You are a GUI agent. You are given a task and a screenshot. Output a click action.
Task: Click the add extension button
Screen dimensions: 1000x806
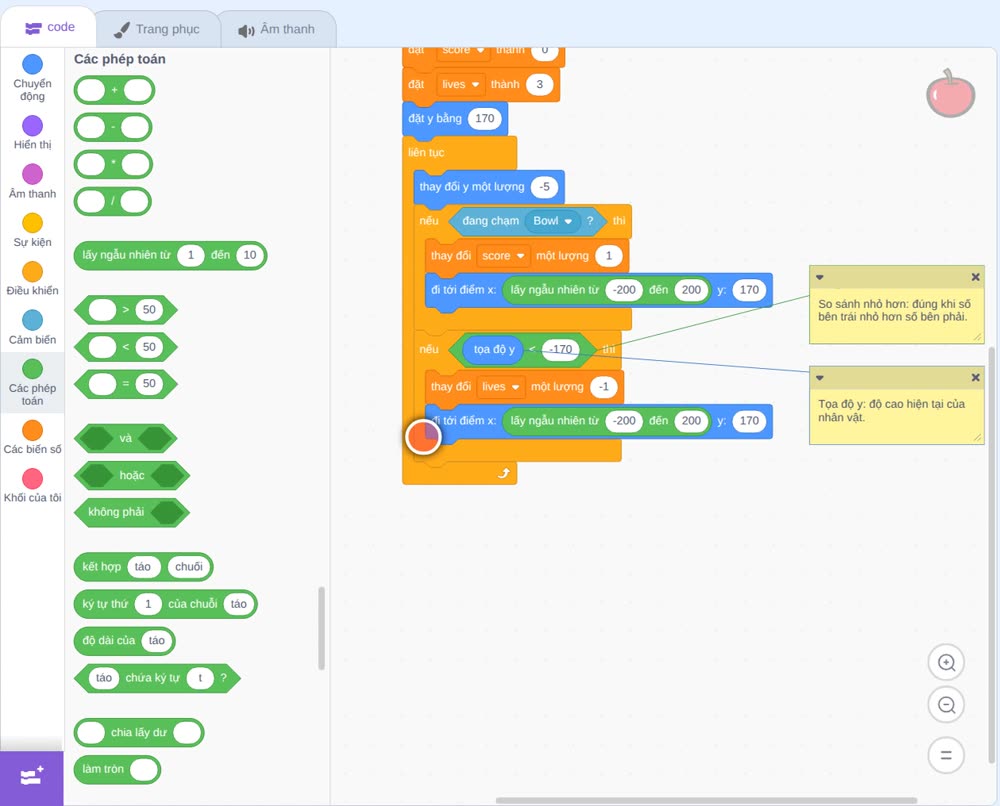pyautogui.click(x=32, y=778)
